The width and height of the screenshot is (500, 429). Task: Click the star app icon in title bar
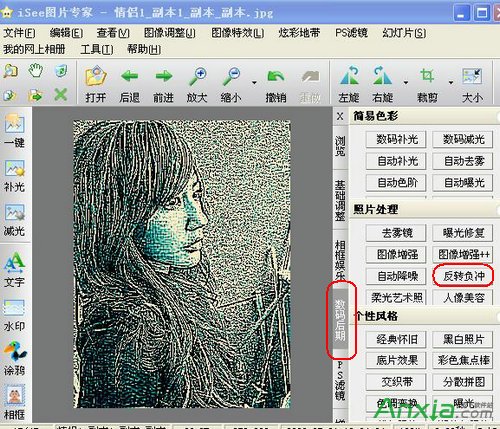(7, 12)
